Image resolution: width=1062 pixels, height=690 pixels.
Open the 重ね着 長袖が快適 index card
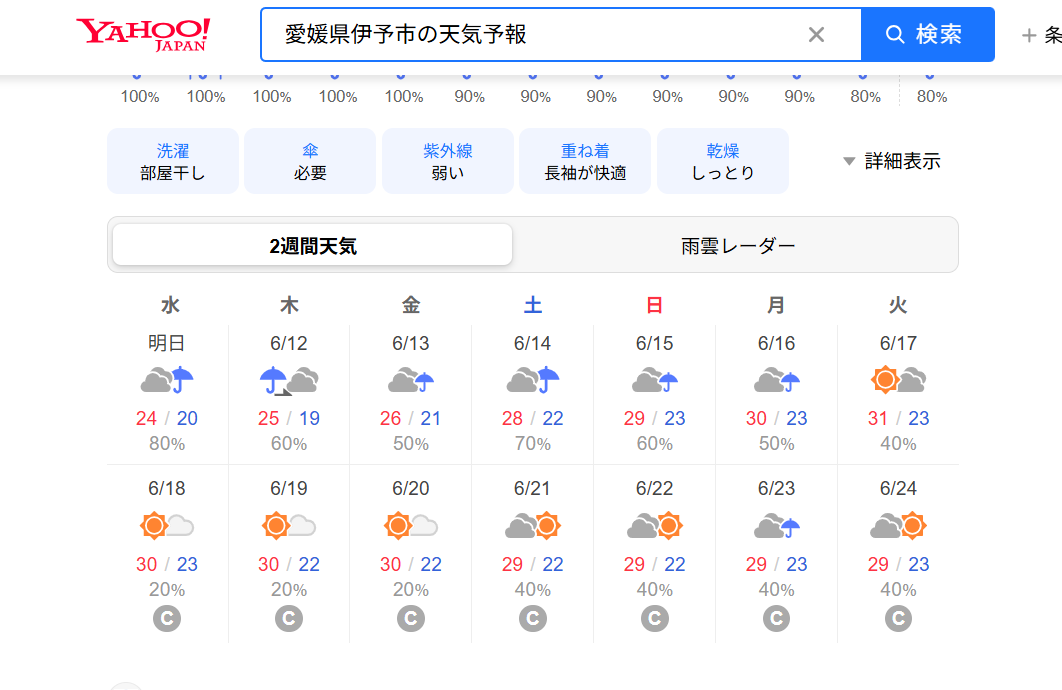tap(585, 161)
